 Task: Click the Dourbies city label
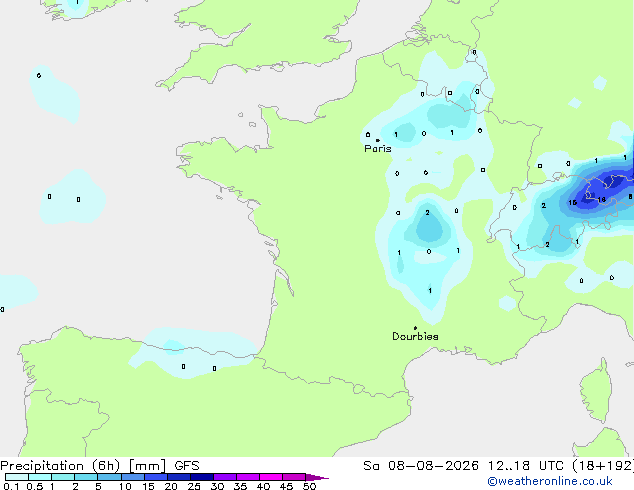click(415, 336)
